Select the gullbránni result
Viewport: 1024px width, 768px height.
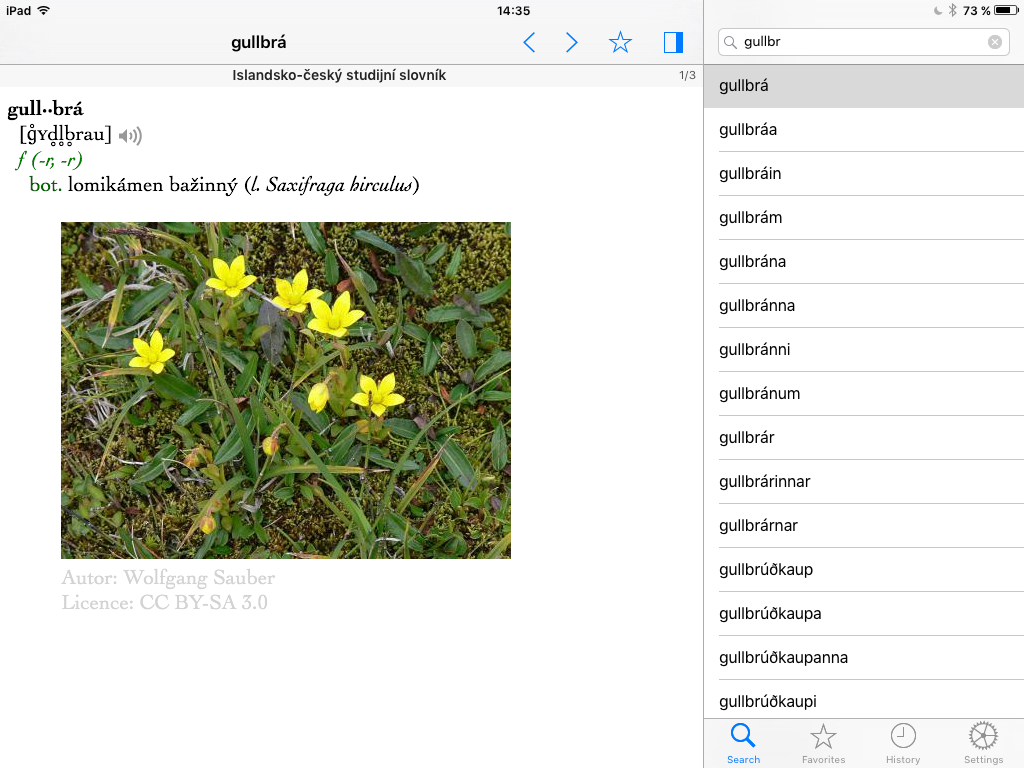pos(864,349)
